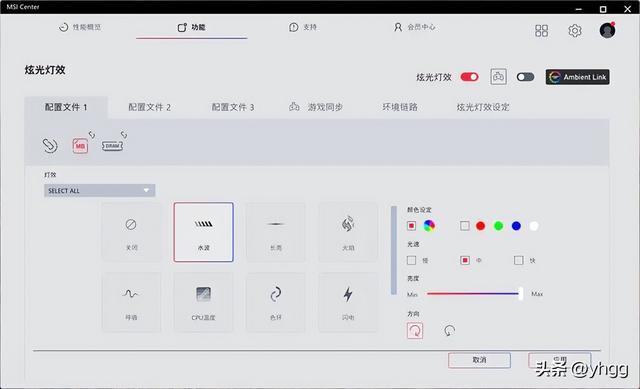Viewport: 640px width, 389px height.
Task: Select the slow (慢) speed checkbox
Action: pyautogui.click(x=411, y=260)
